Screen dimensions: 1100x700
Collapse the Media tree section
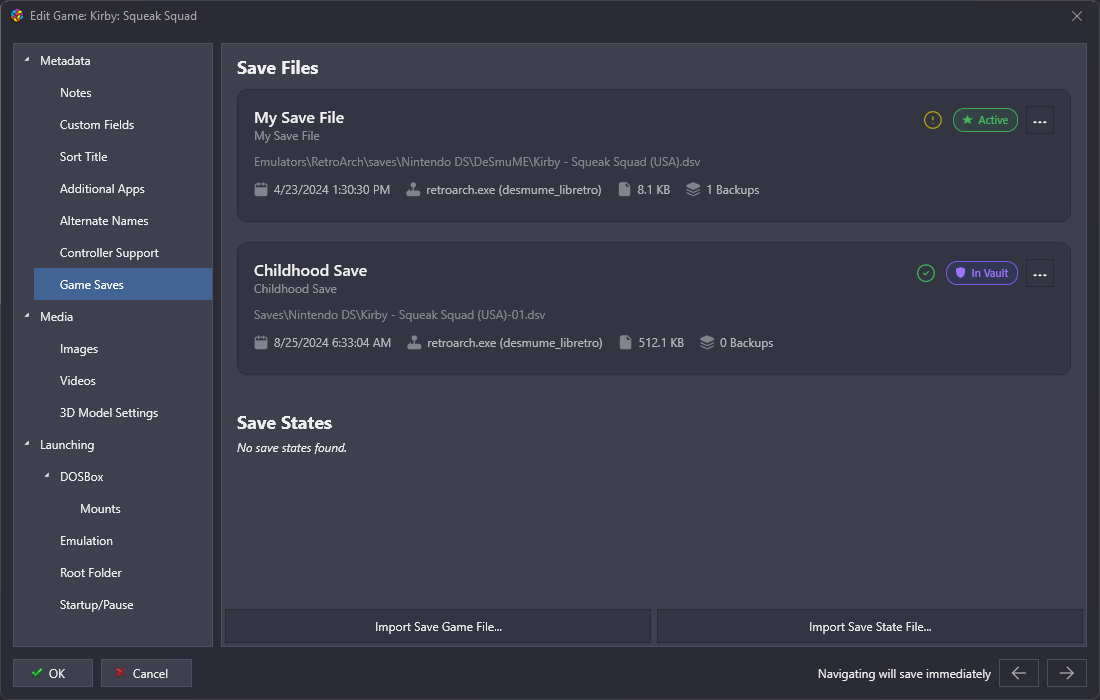[27, 316]
